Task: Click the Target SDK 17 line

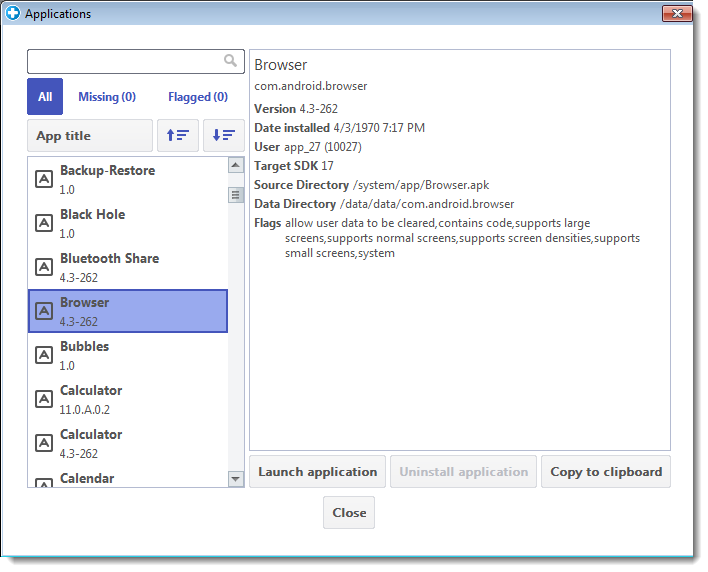Action: click(x=294, y=166)
